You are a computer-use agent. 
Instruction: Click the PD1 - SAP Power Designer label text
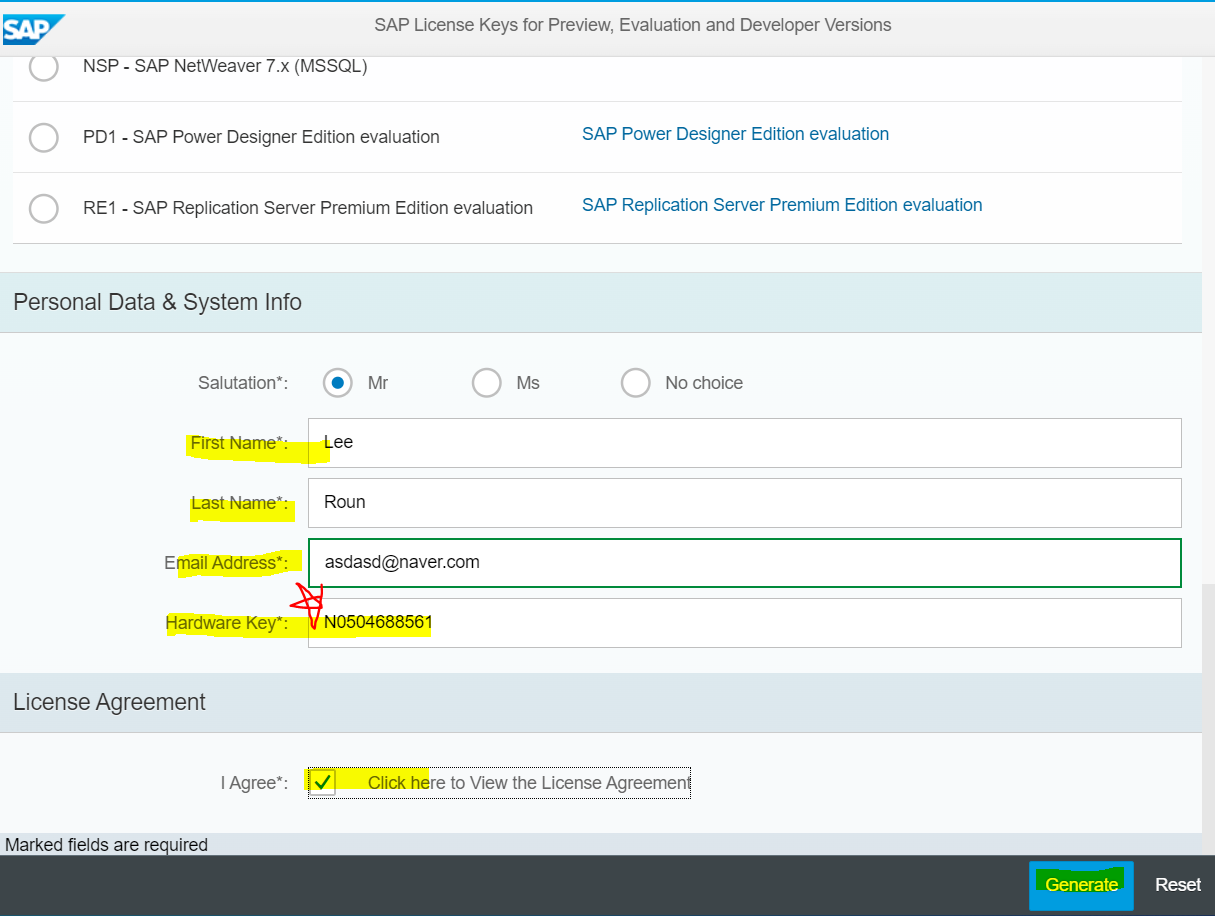[261, 137]
